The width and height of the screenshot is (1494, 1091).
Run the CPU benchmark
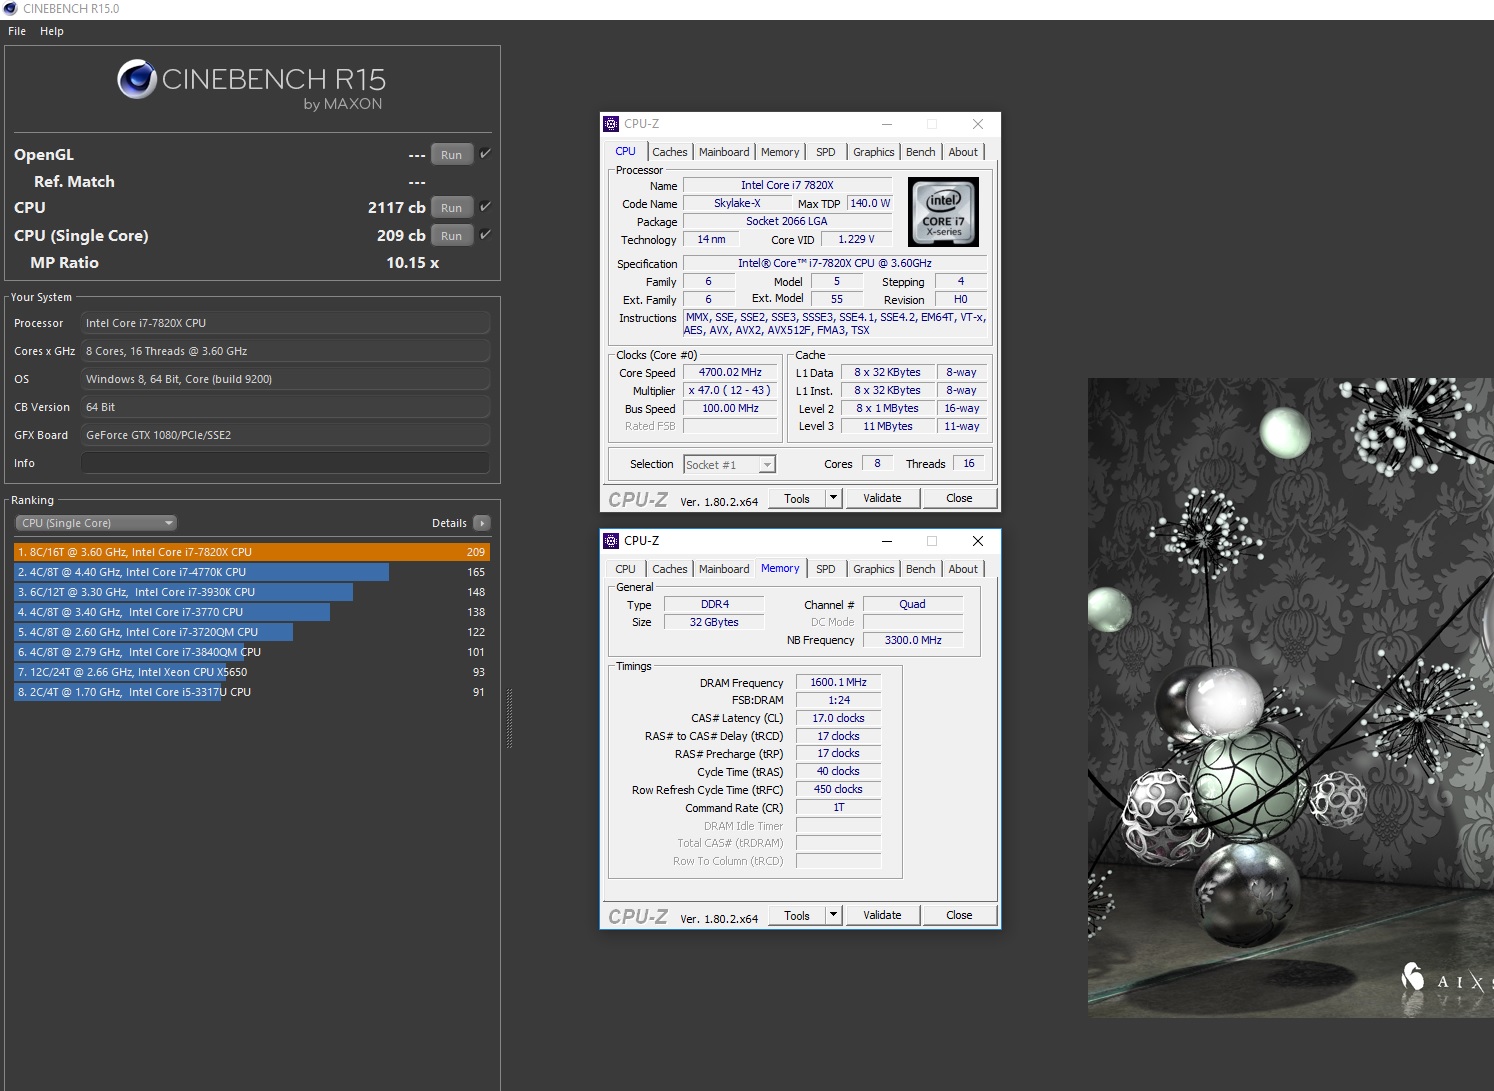tap(451, 208)
